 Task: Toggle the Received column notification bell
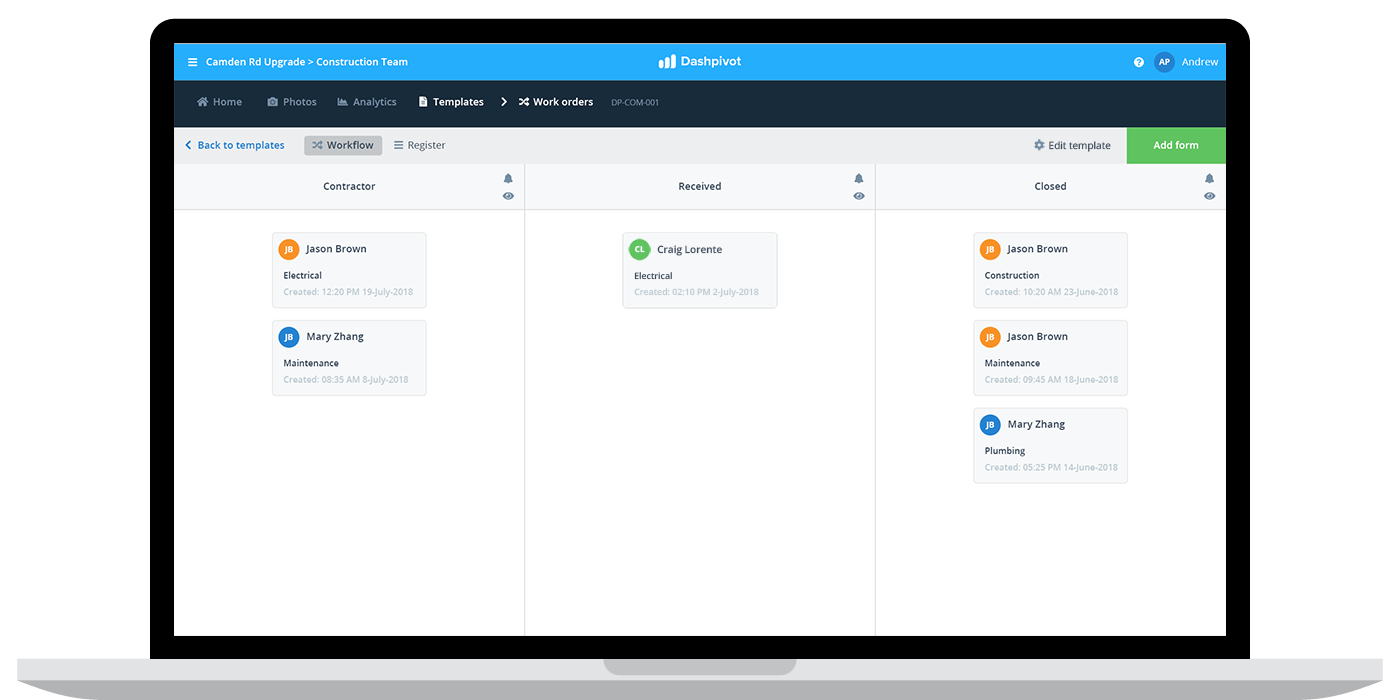(x=859, y=179)
